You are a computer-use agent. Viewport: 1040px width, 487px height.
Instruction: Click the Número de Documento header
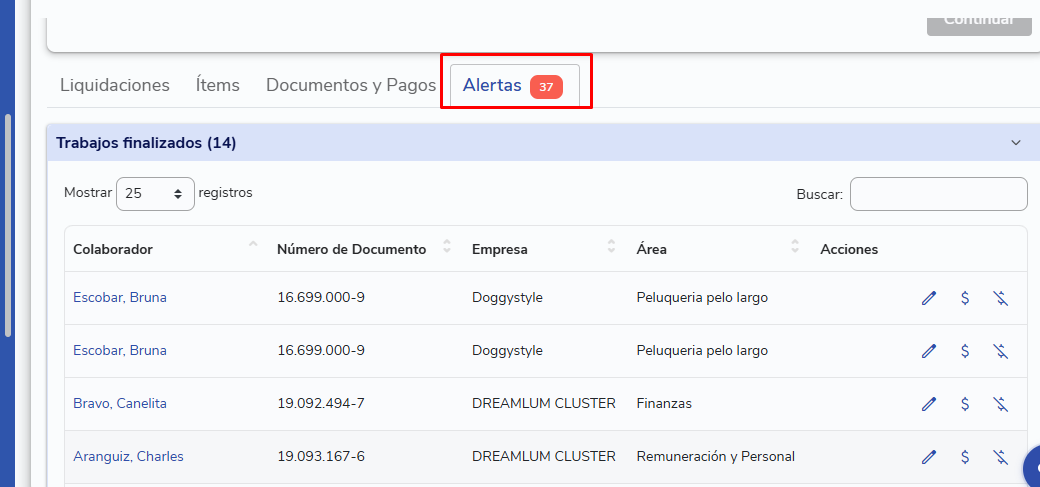(352, 249)
